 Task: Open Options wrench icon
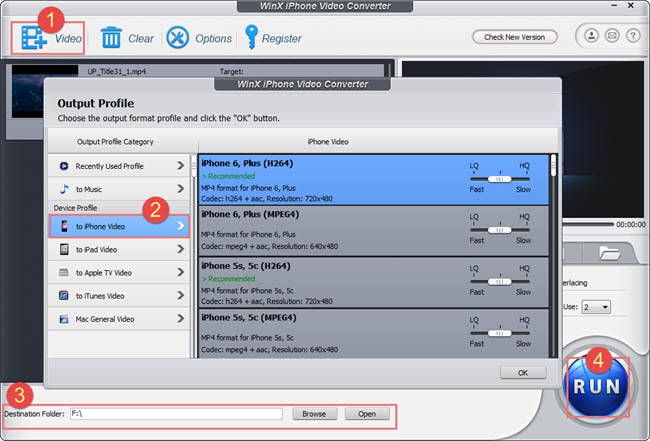177,38
